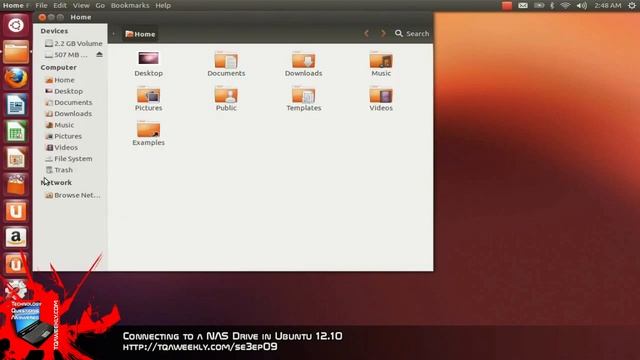Viewport: 640px width, 360px height.
Task: Open Trash in sidebar
Action: click(59, 170)
